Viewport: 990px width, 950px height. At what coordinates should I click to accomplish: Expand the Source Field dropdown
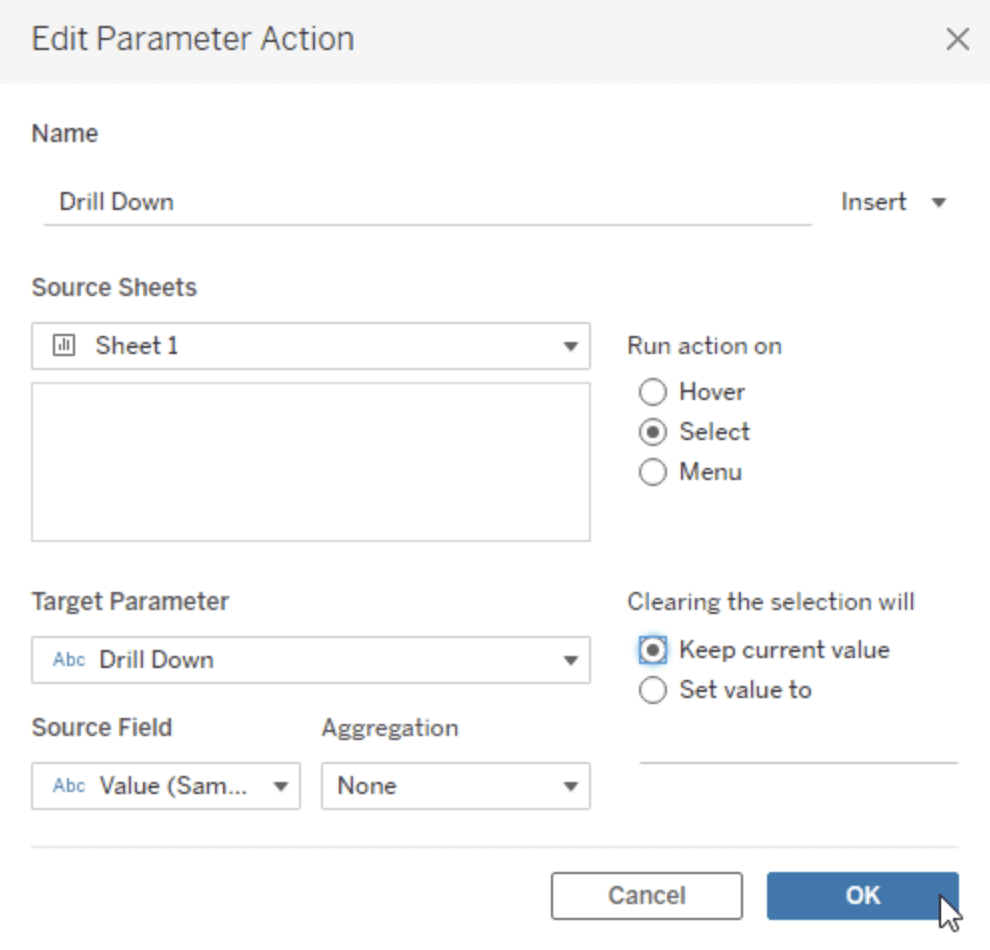coord(280,787)
